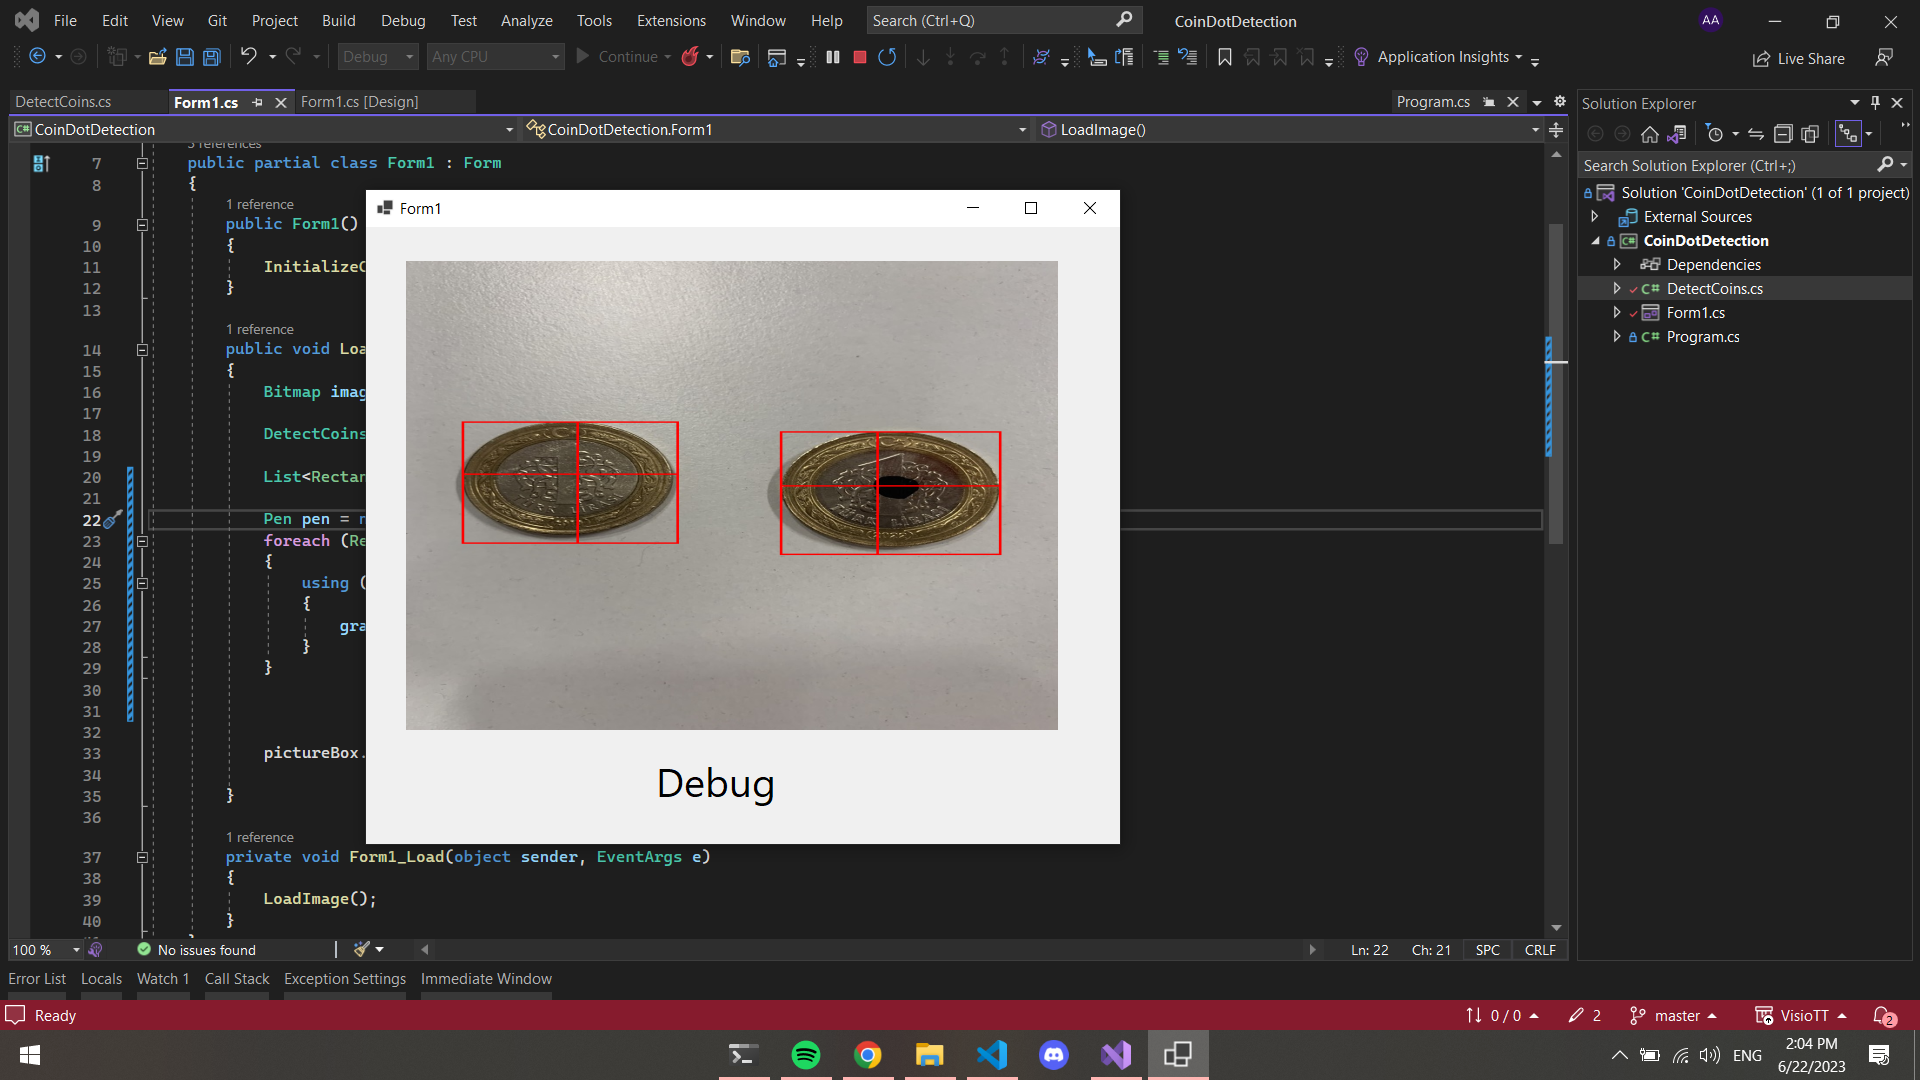Stop debugging with the red square

(x=859, y=57)
